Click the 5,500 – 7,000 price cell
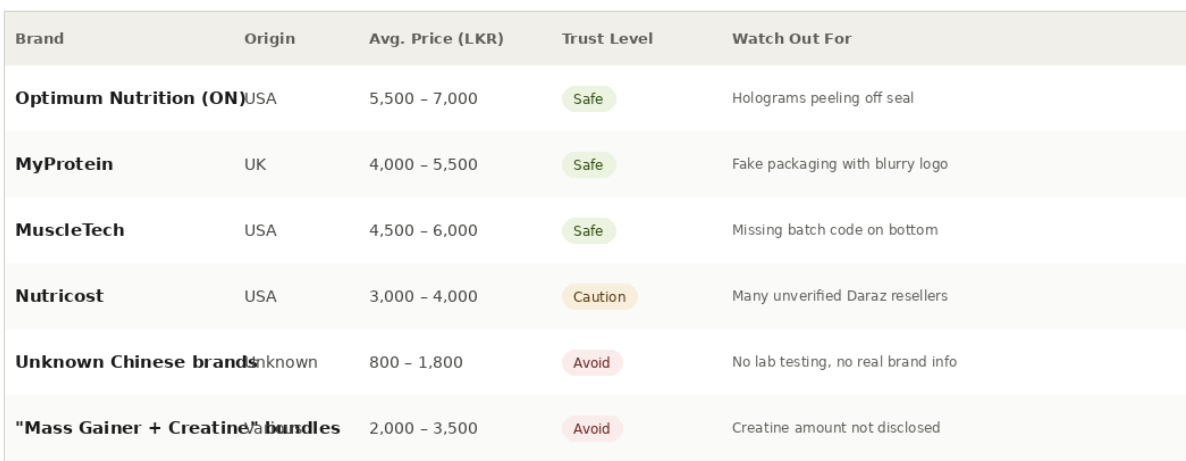1186x461 pixels. pos(424,99)
